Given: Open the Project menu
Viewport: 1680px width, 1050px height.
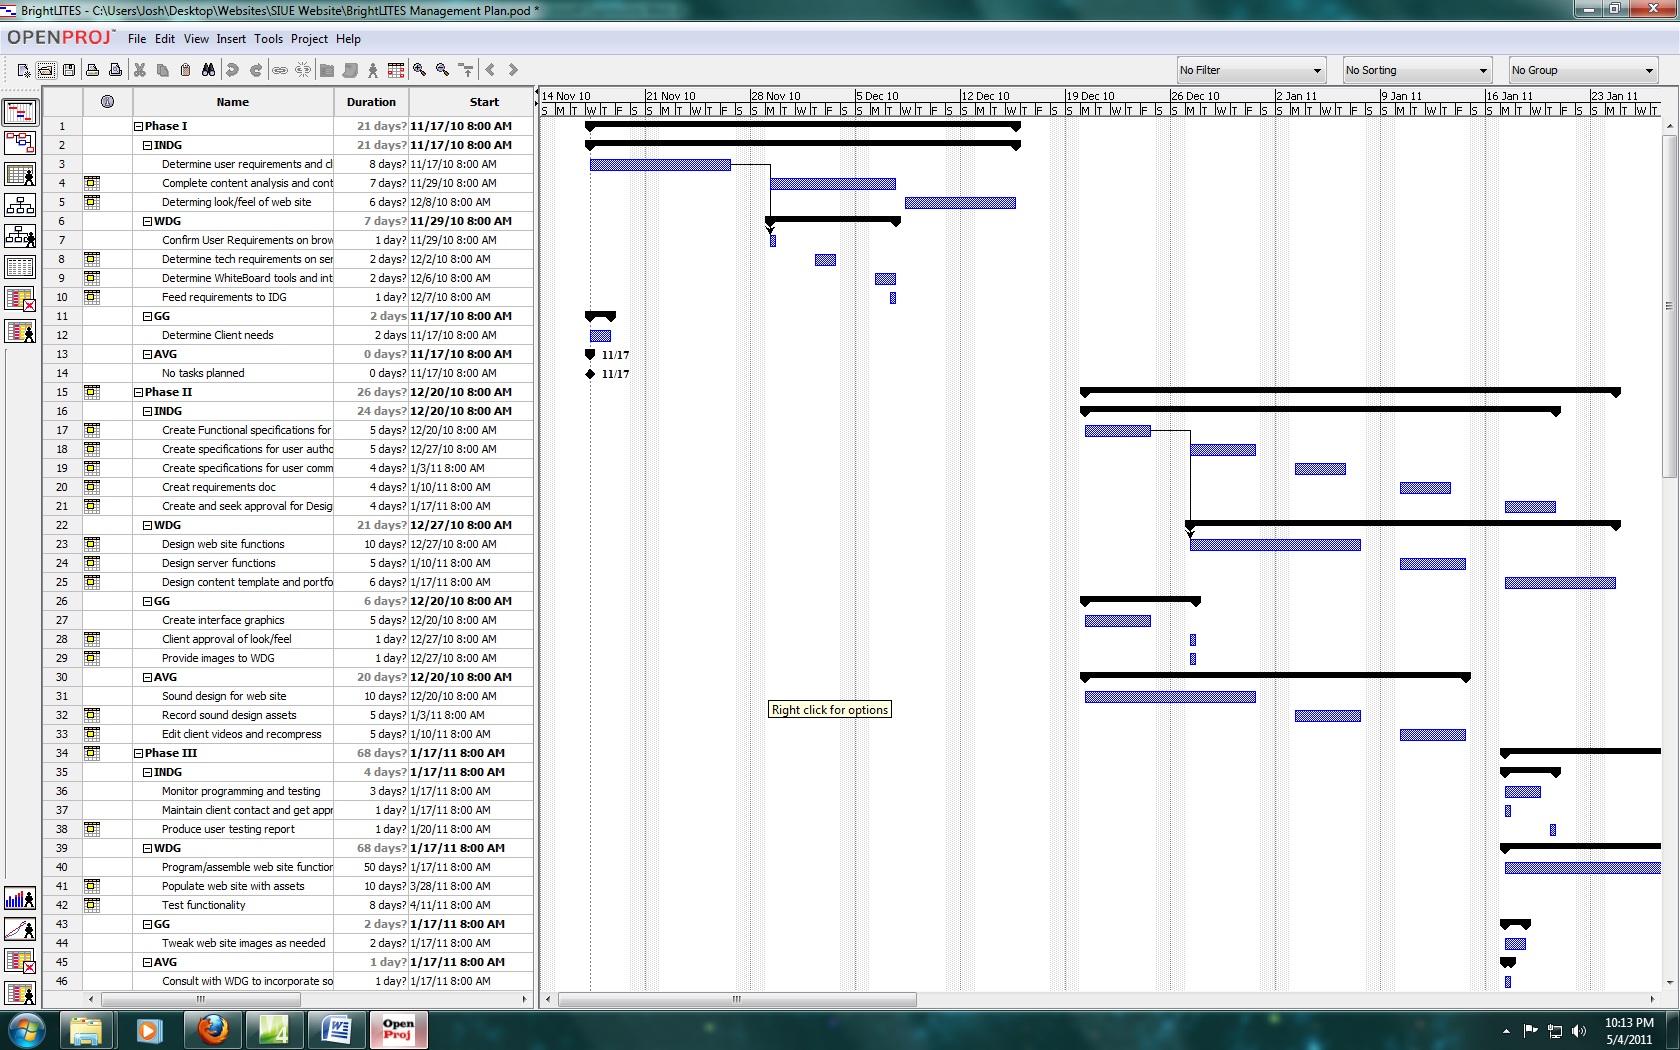Looking at the screenshot, I should tap(309, 39).
